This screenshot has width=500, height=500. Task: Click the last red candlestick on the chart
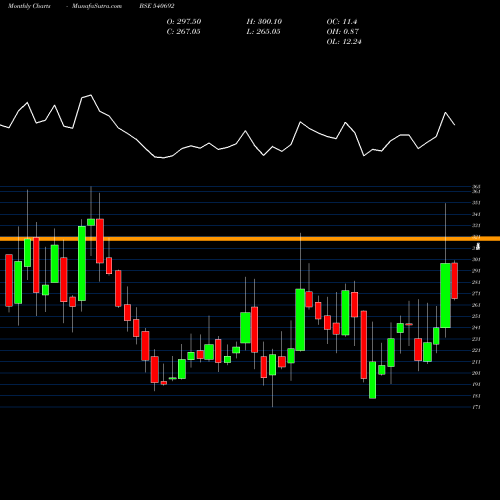pos(455,281)
